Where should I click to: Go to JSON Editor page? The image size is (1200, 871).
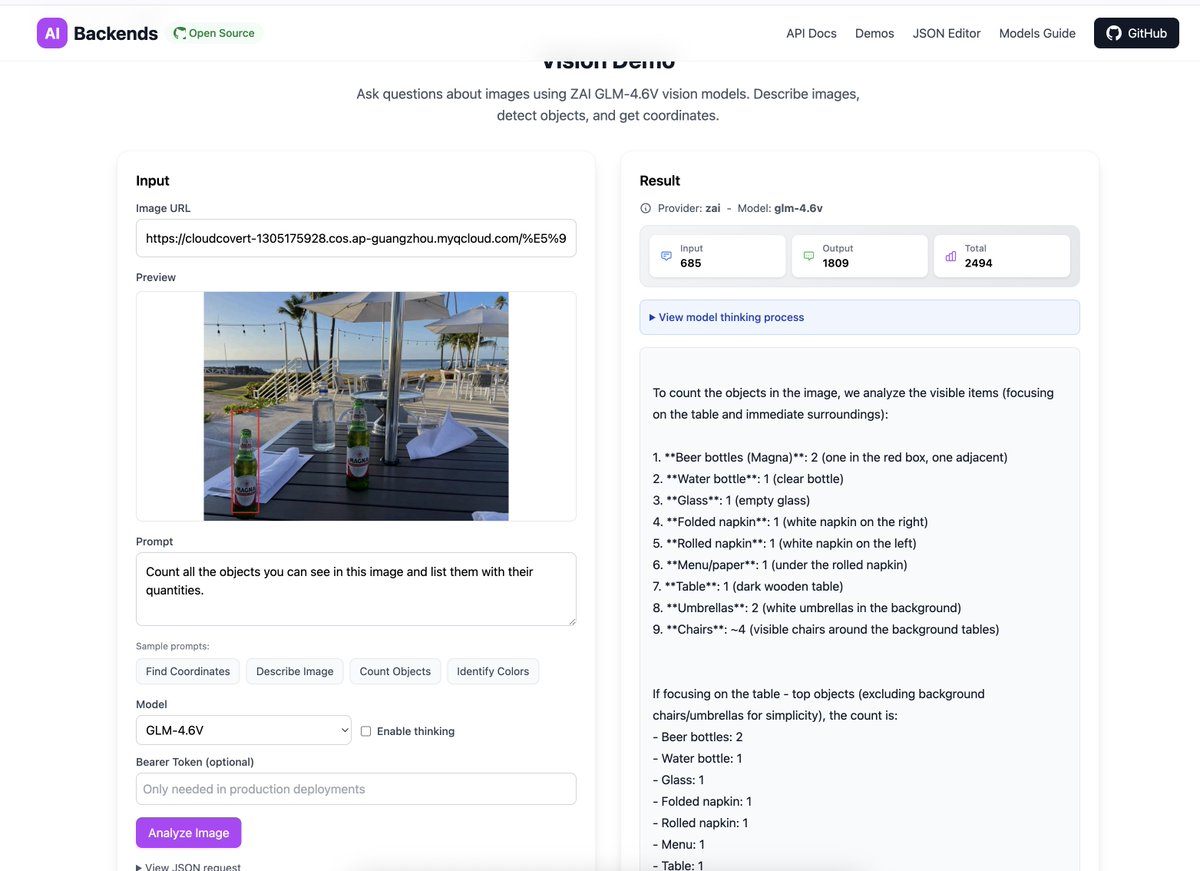946,33
